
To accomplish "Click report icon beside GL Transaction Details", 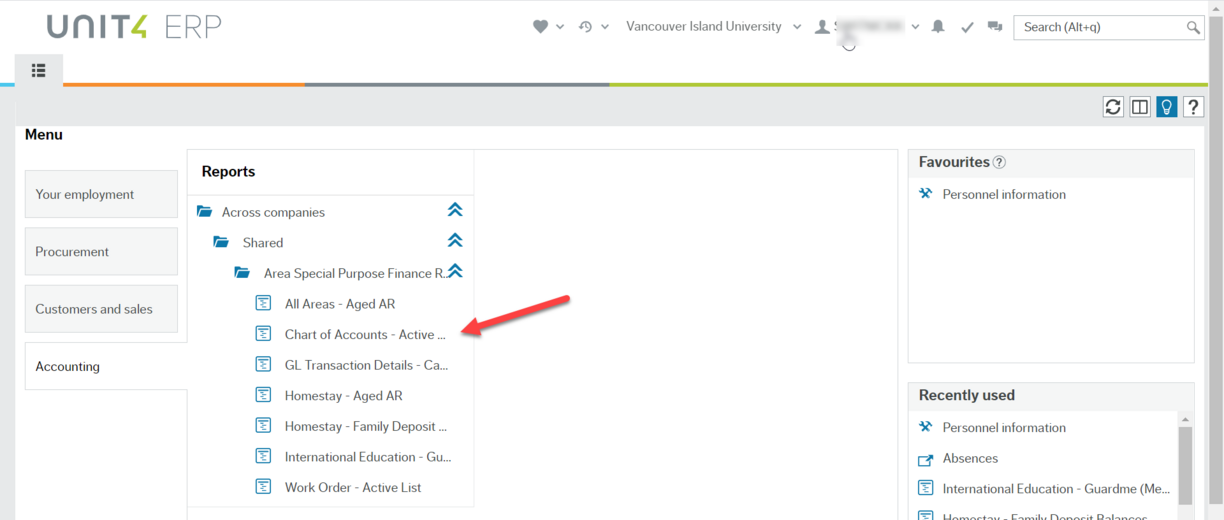I will (264, 364).
